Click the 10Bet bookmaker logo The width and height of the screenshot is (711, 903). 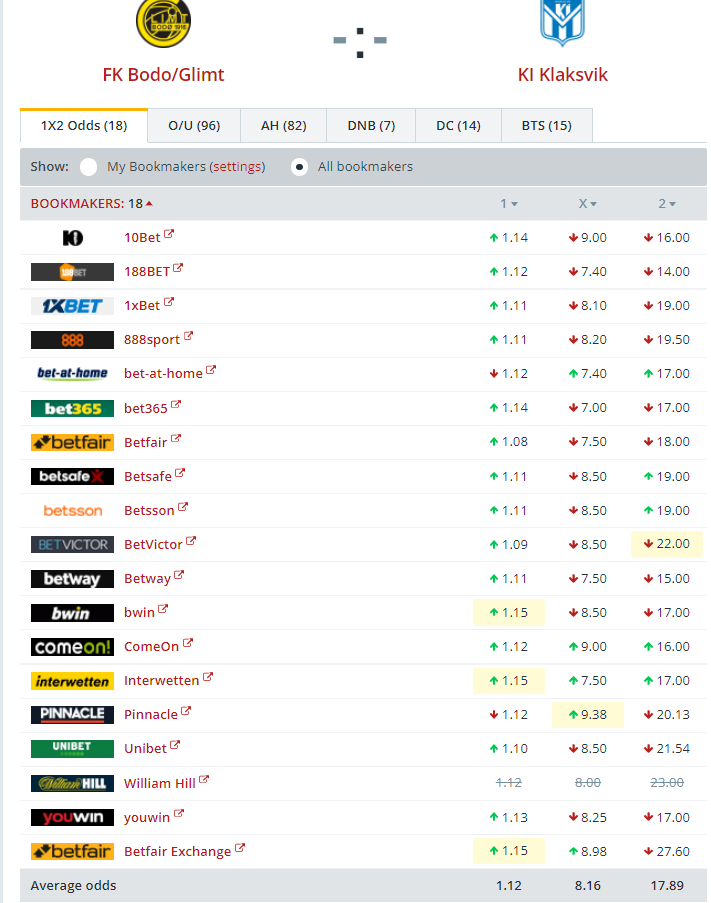pos(73,238)
